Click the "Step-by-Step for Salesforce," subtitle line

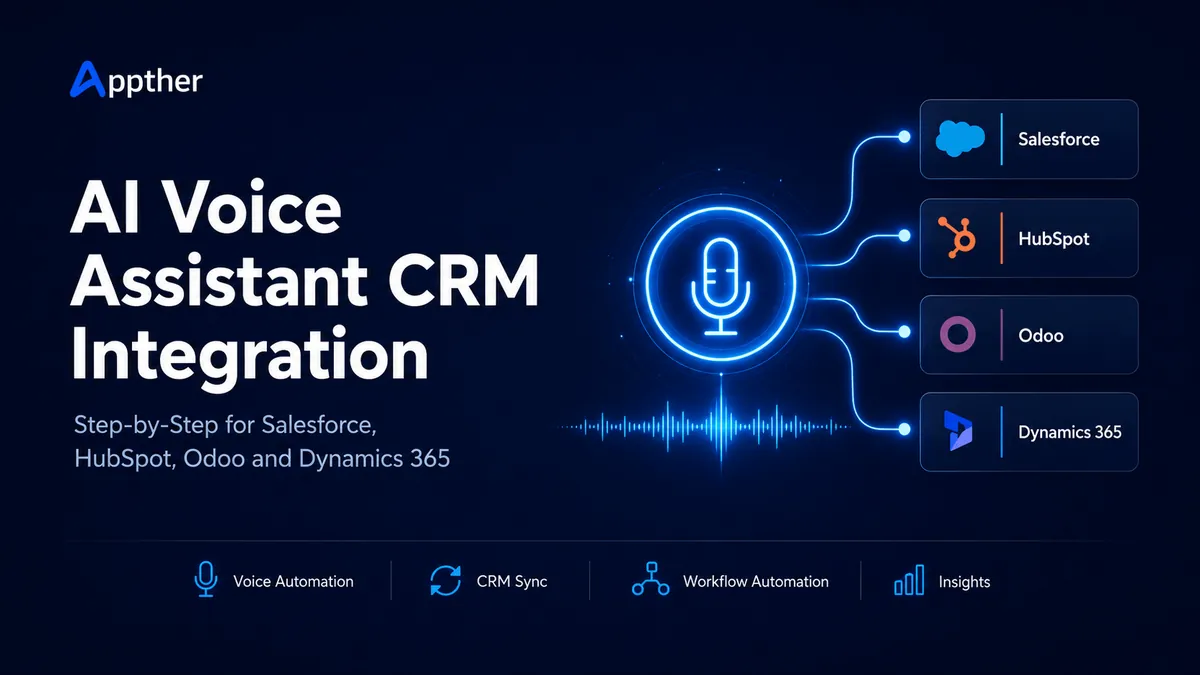click(x=225, y=425)
